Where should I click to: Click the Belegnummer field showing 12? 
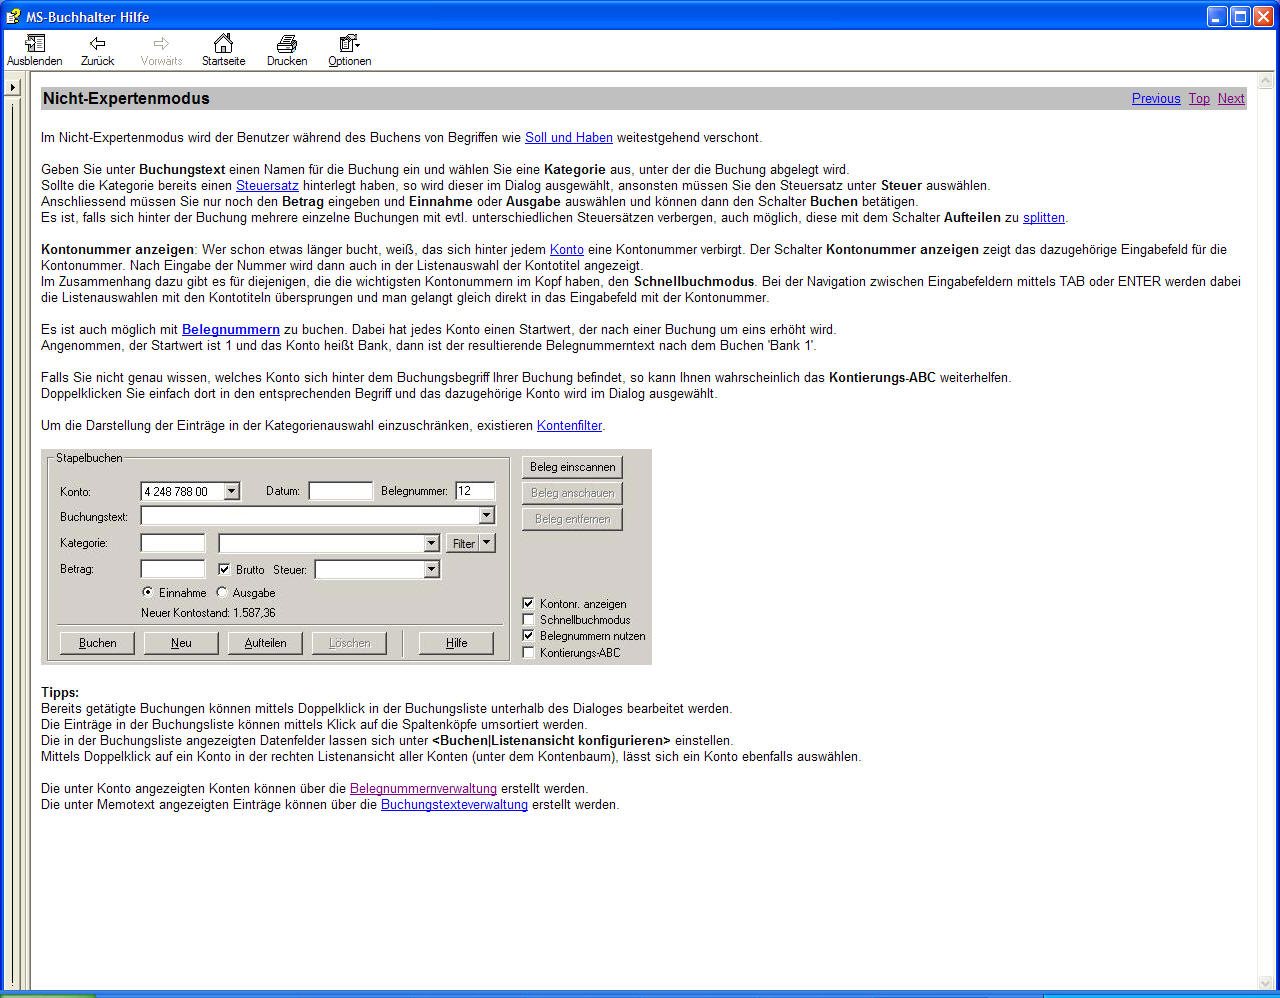point(475,491)
